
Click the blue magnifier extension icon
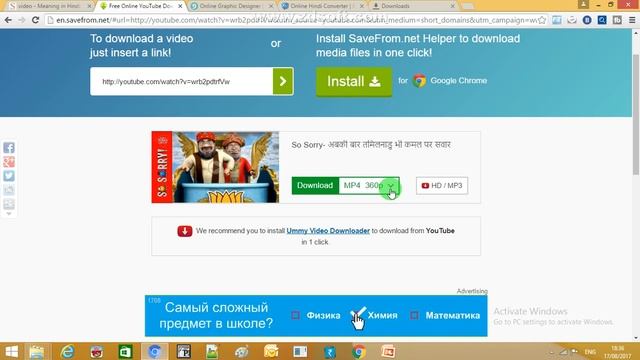602,20
